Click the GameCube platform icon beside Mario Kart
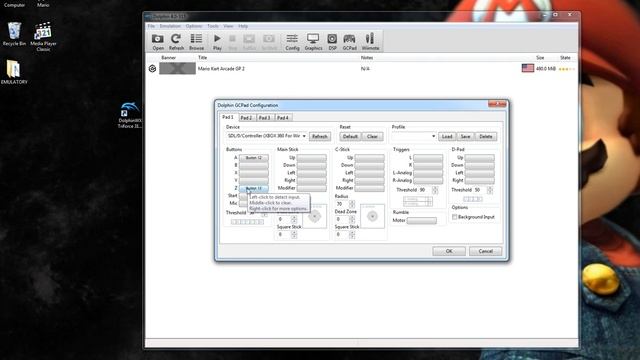Image resolution: width=640 pixels, height=360 pixels. (152, 69)
